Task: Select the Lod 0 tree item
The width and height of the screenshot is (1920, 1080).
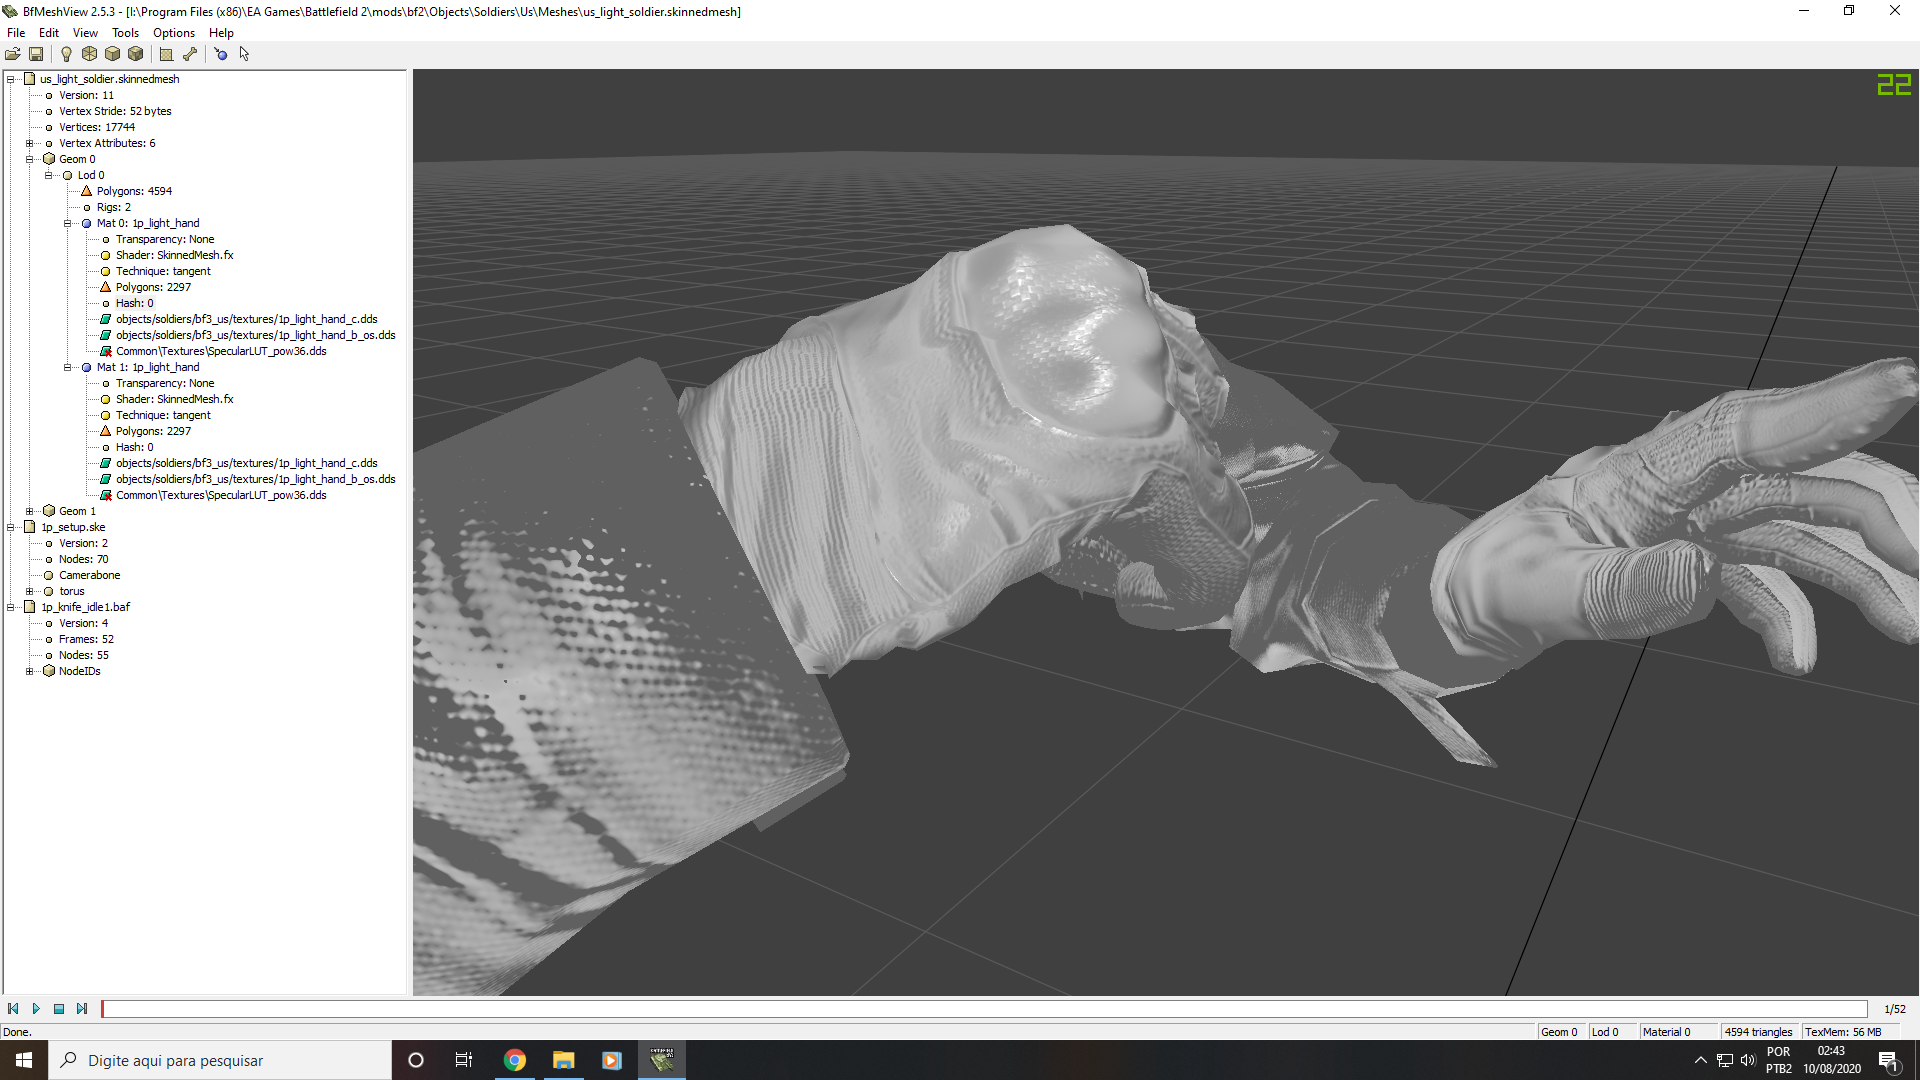Action: (91, 175)
